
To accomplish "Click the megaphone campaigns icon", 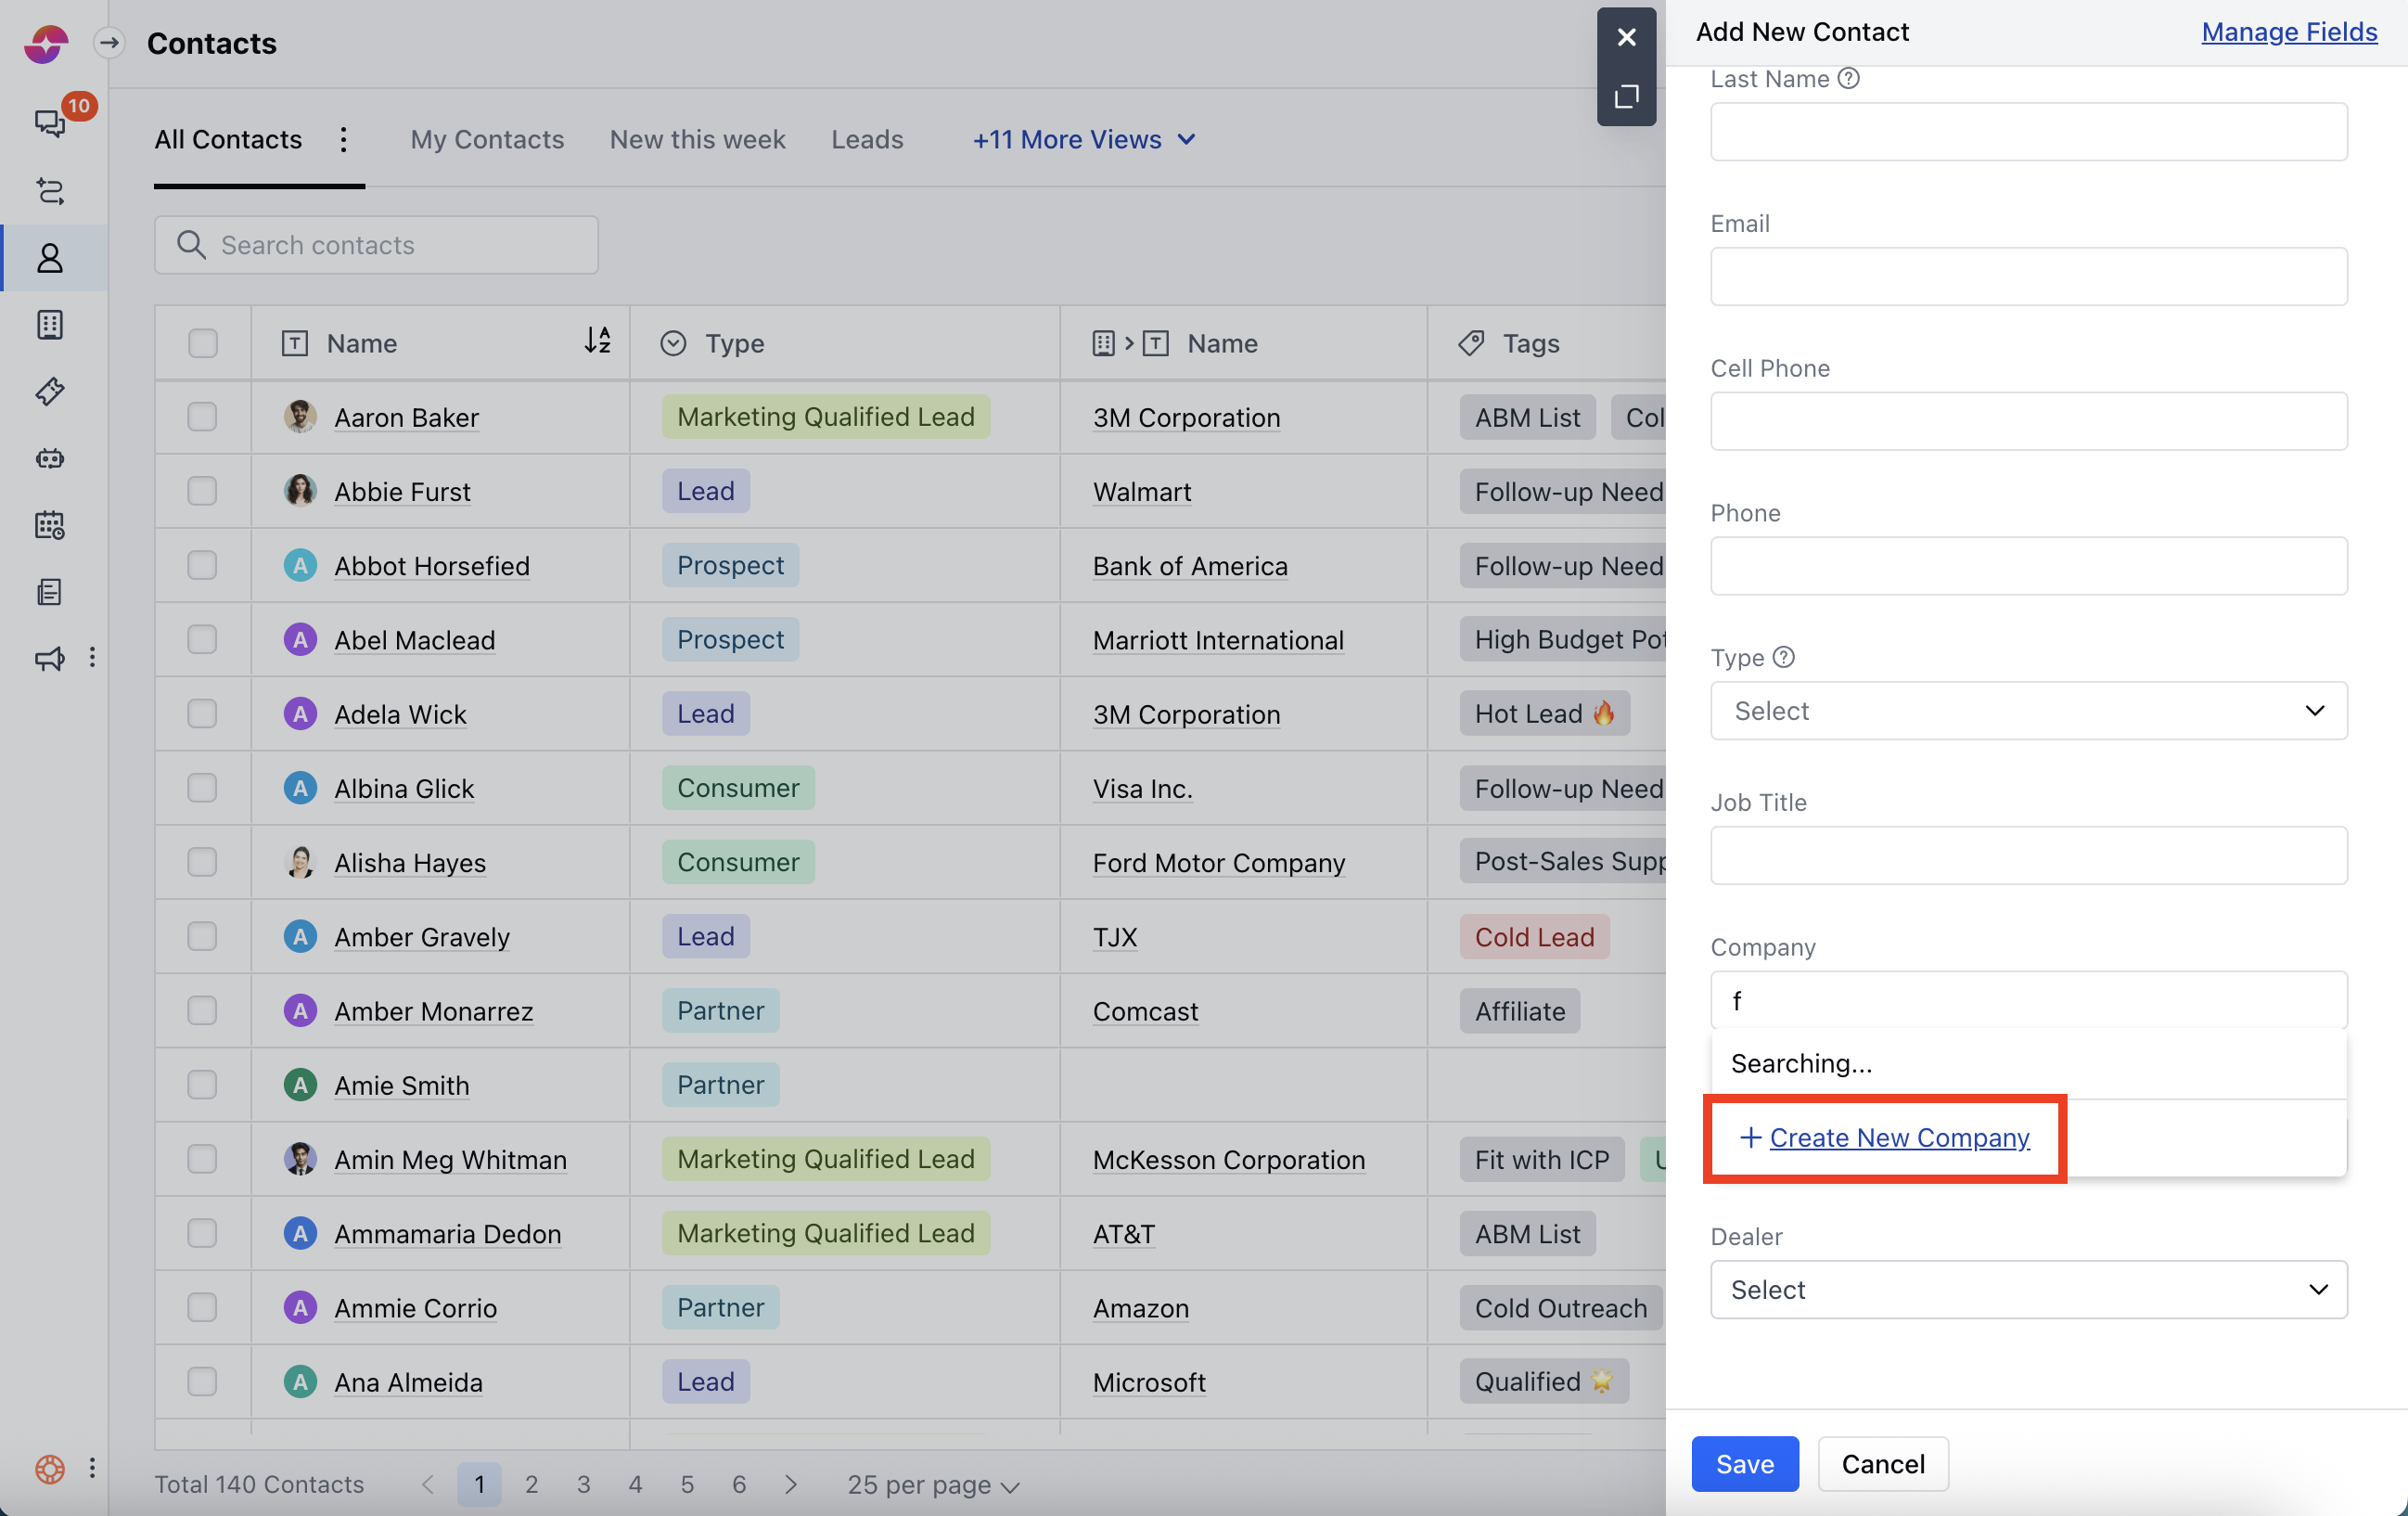I will click(50, 658).
